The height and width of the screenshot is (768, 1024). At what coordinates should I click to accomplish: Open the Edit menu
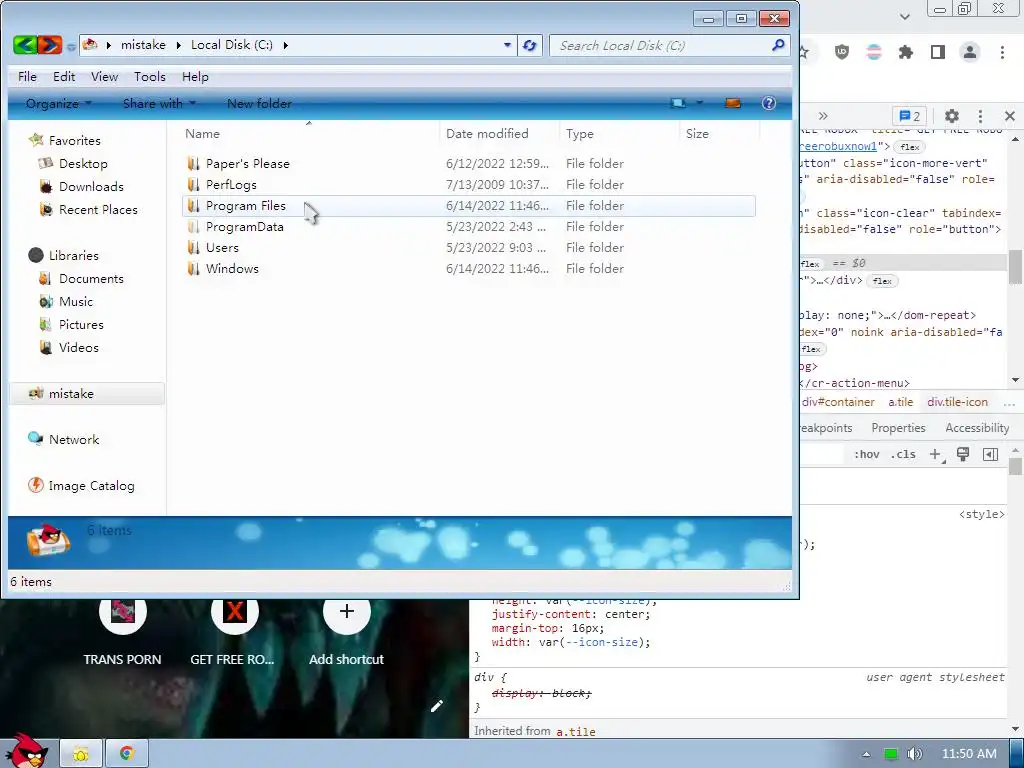coord(64,76)
